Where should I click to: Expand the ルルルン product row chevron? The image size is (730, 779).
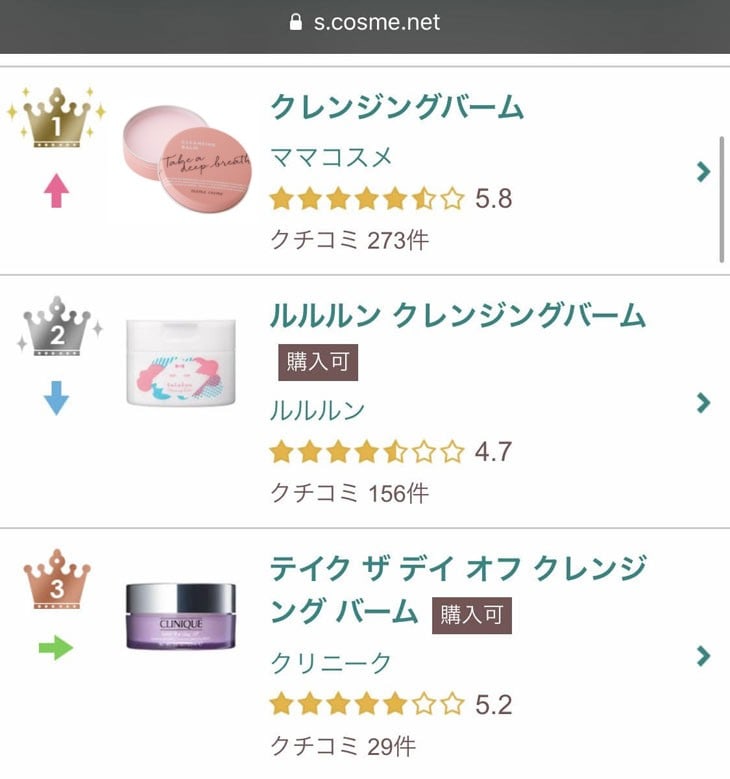tap(703, 403)
